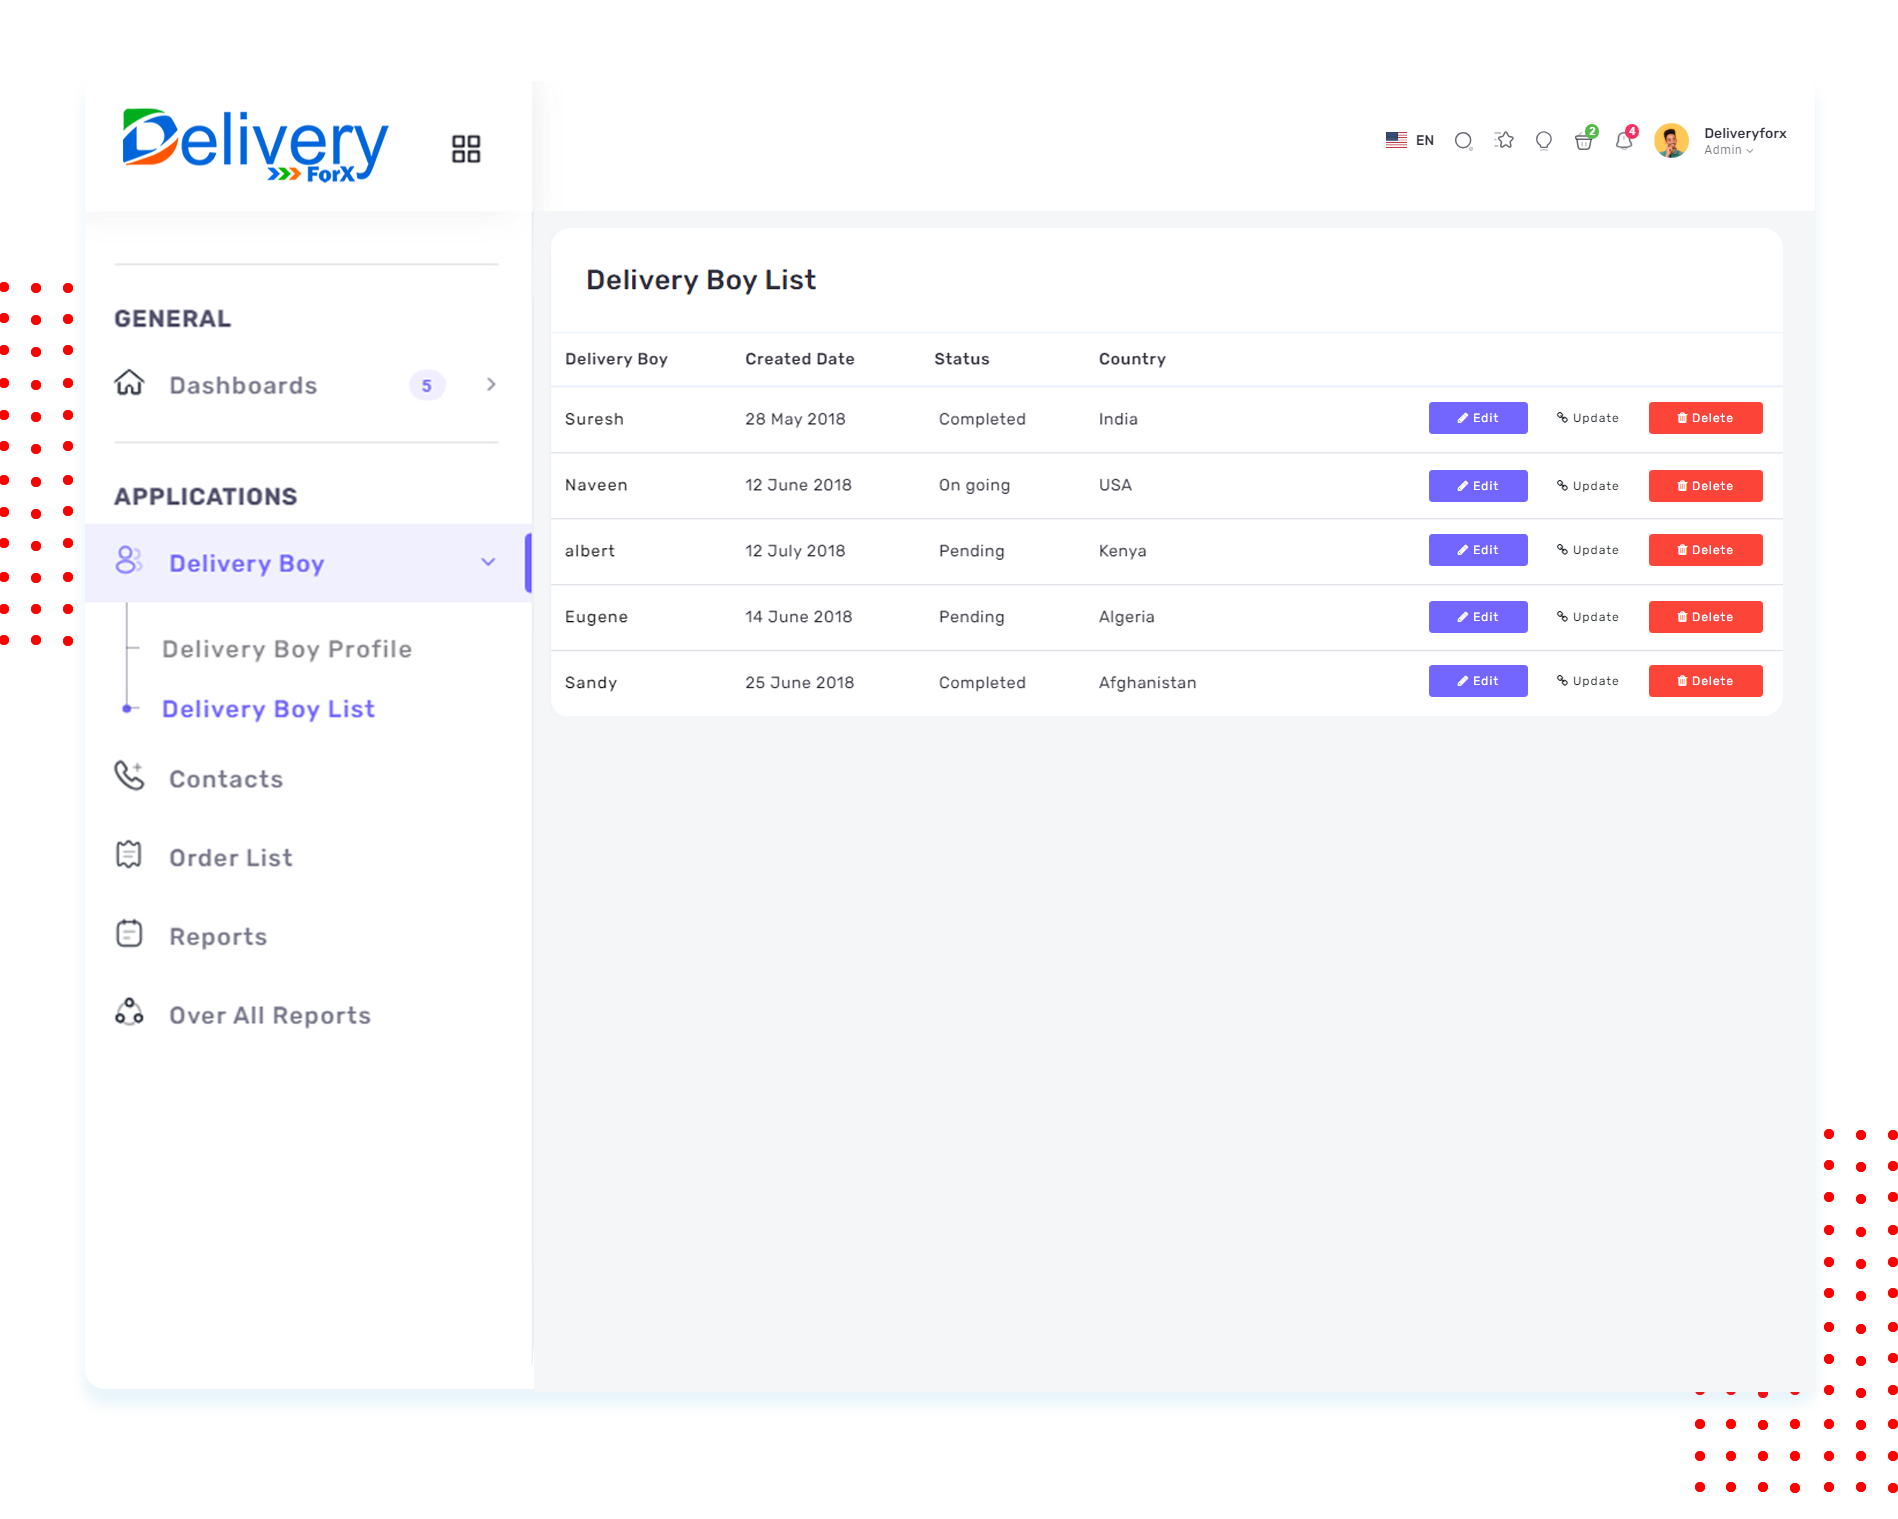Expand the Dashboards chevron arrow
This screenshot has width=1898, height=1519.
(x=491, y=385)
